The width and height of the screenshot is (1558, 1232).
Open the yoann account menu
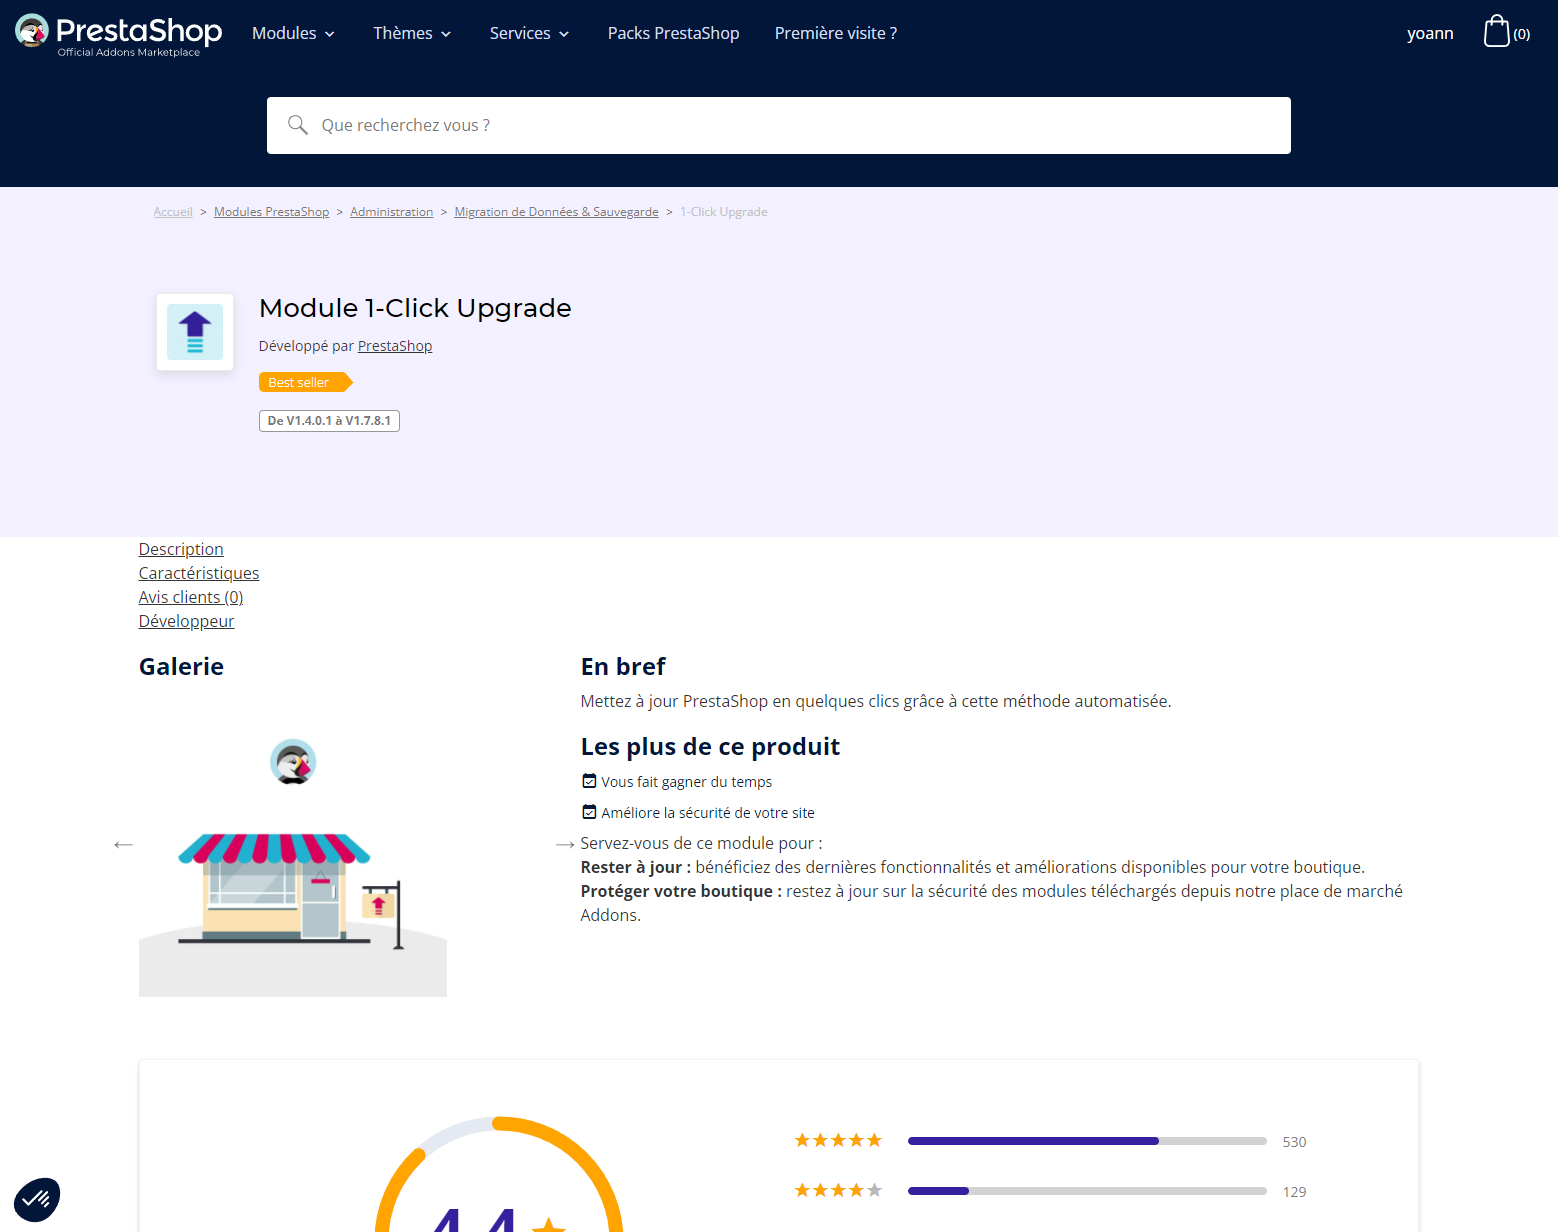[x=1430, y=33]
